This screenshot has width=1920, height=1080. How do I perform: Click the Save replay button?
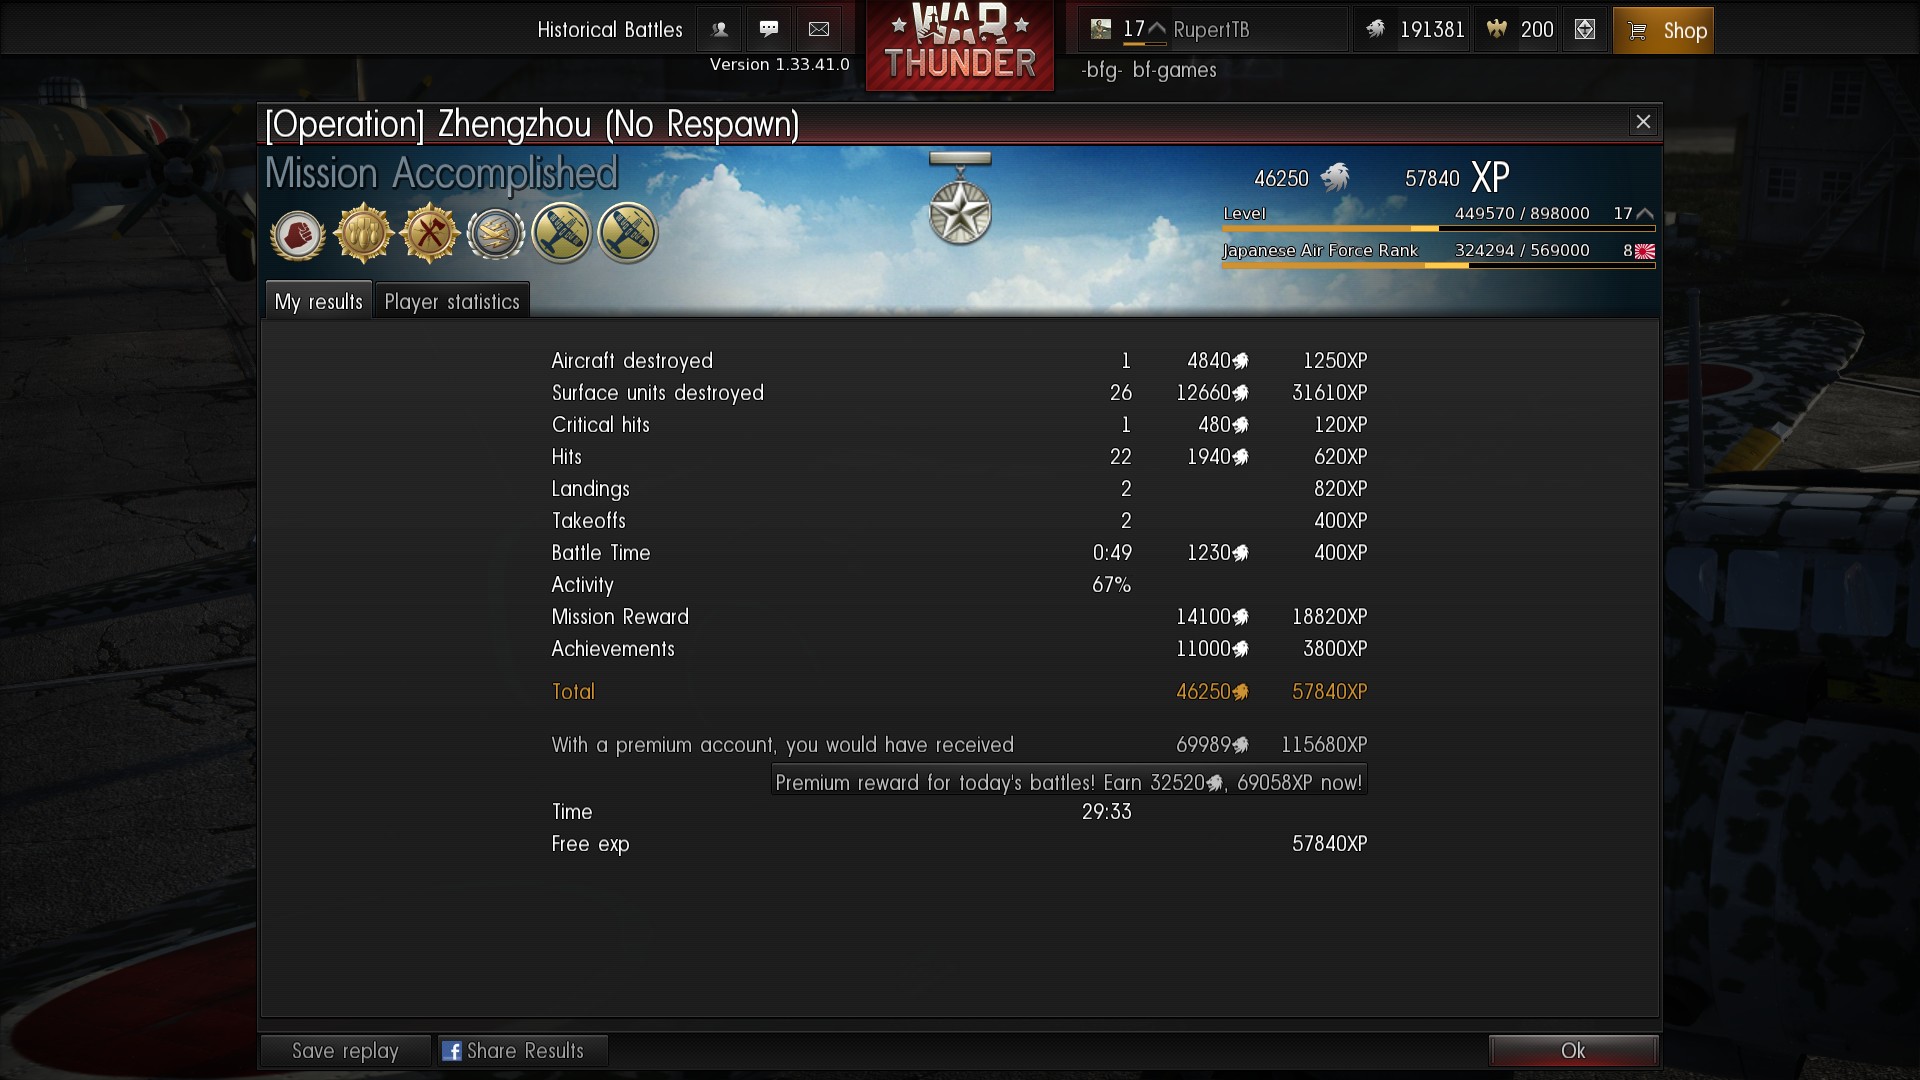tap(345, 1050)
